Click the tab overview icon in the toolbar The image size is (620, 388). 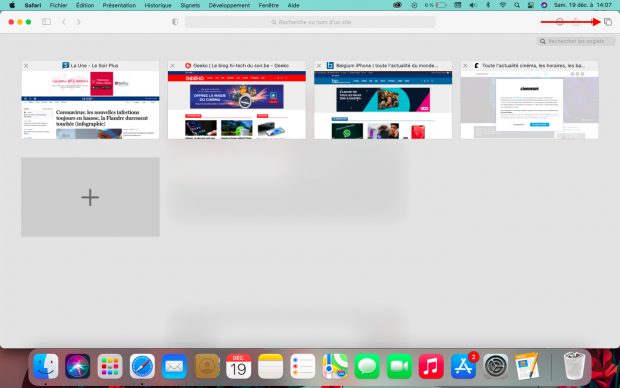point(608,22)
